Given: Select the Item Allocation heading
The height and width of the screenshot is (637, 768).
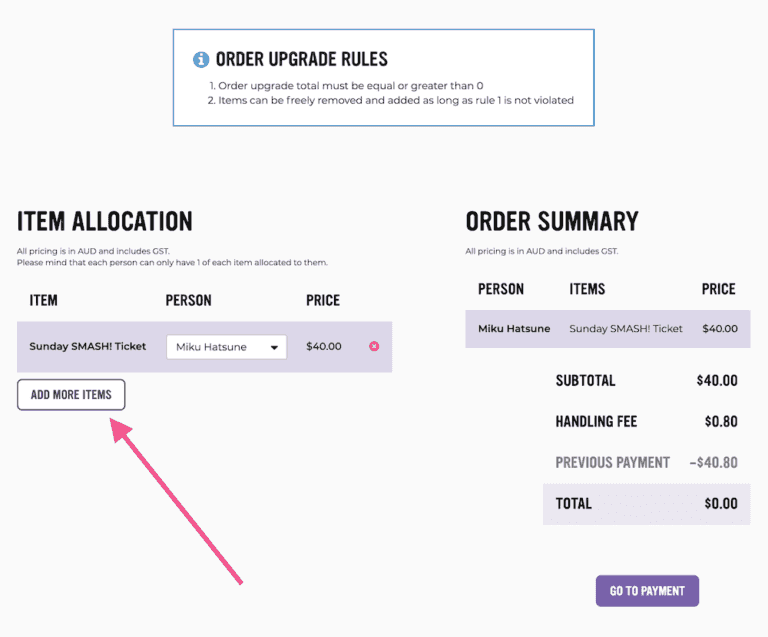Looking at the screenshot, I should tap(104, 221).
